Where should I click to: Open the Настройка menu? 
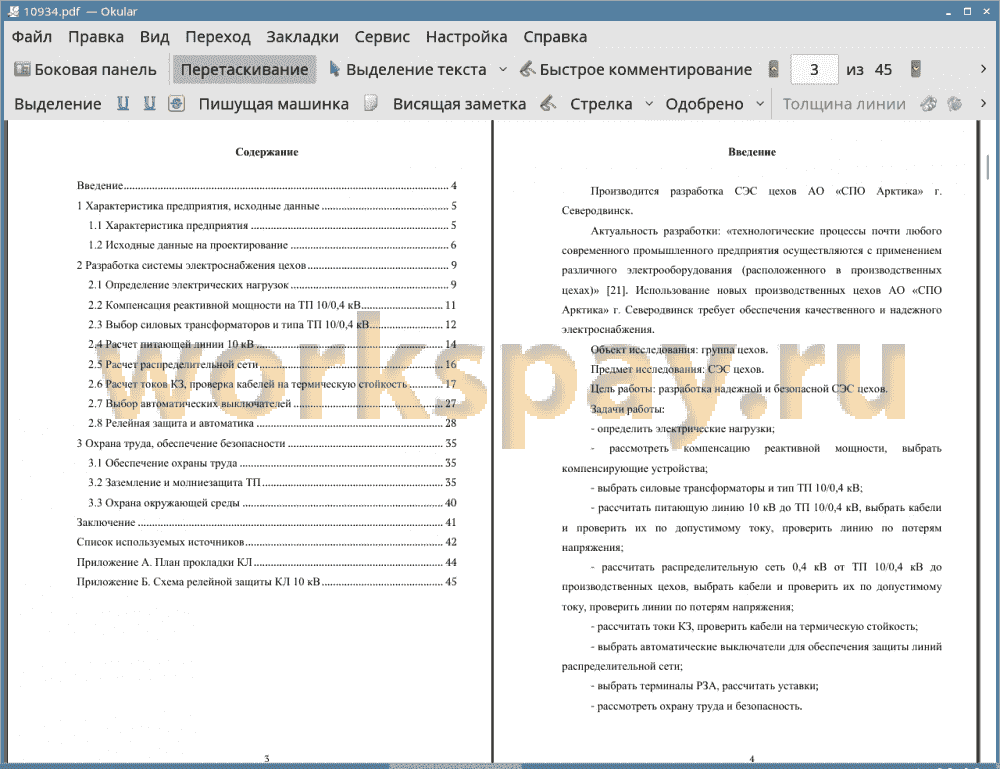[466, 37]
